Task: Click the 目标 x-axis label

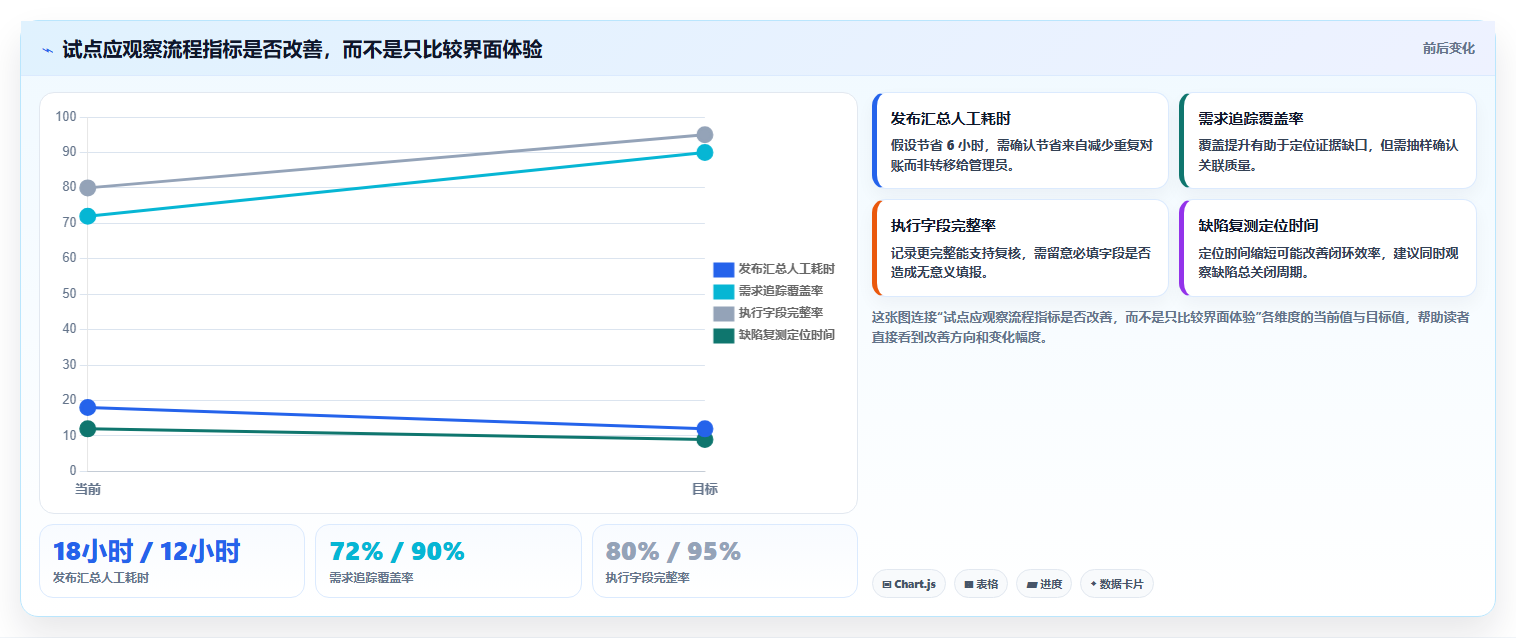Action: tap(705, 489)
